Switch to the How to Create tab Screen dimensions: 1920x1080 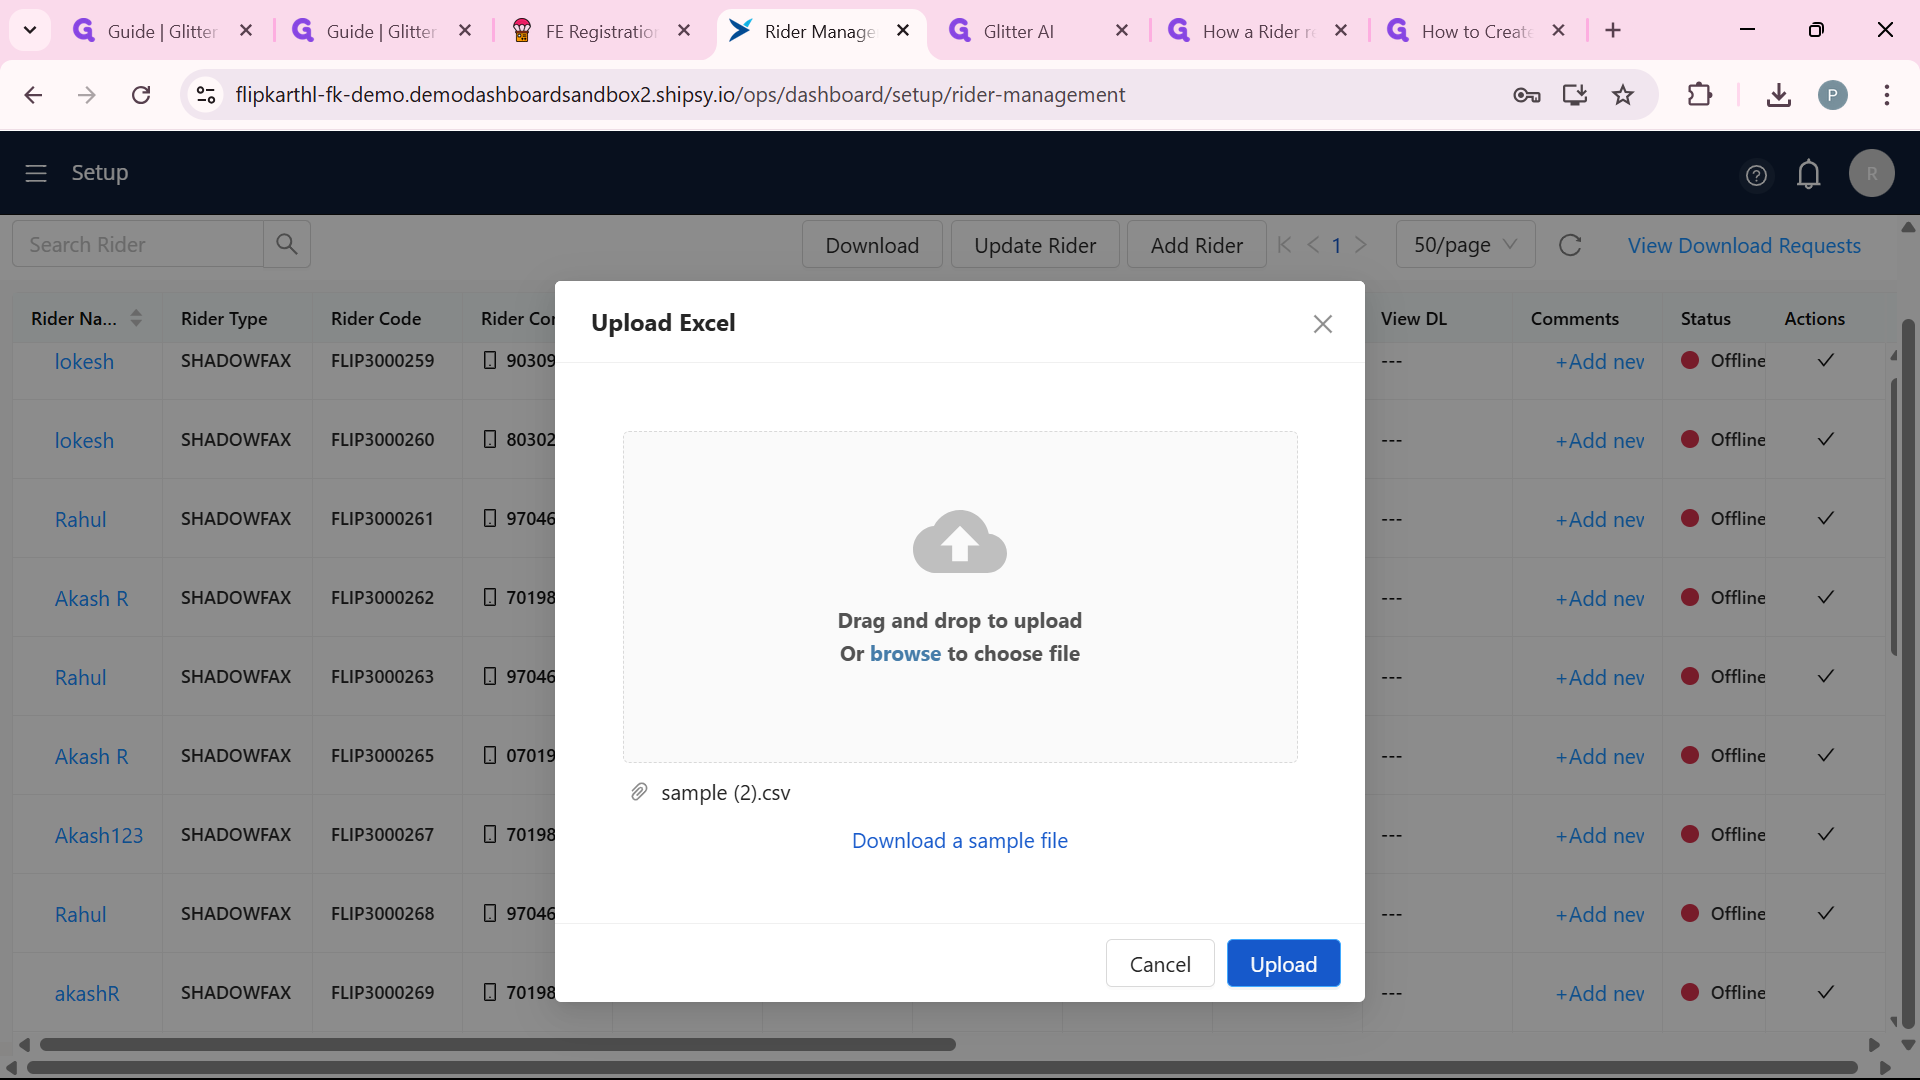click(1476, 31)
